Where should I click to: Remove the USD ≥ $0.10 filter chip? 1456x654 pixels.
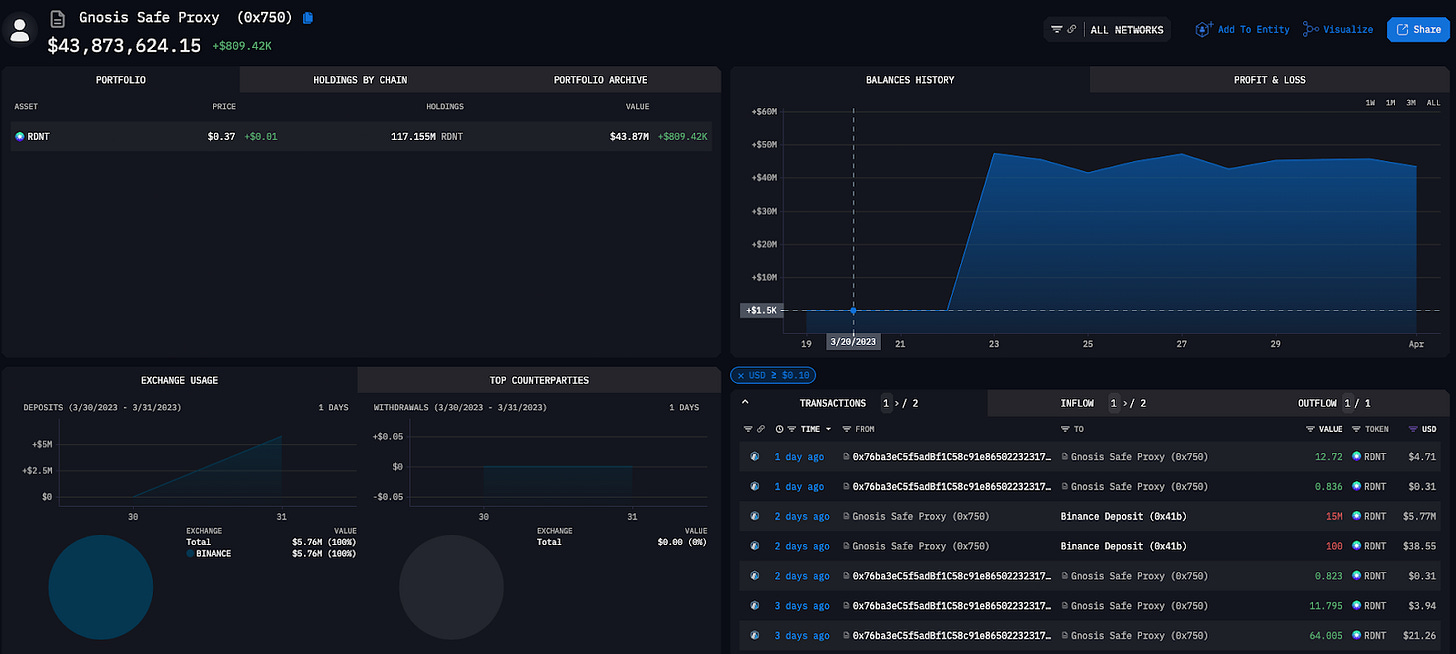(x=742, y=375)
